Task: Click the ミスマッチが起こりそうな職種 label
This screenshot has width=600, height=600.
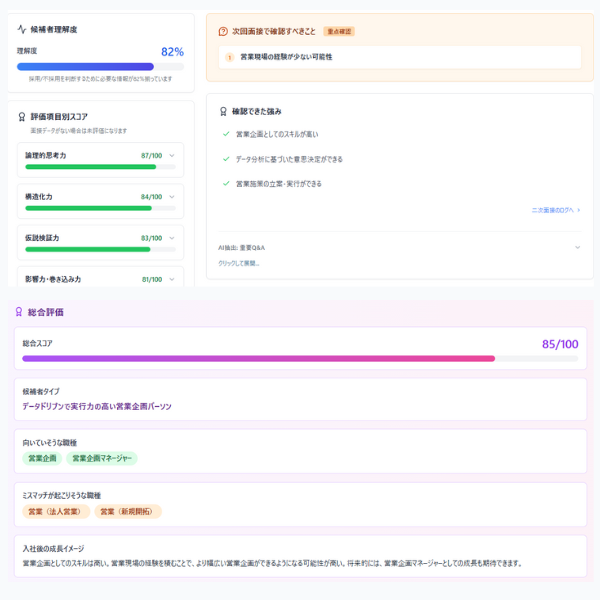Action: pyautogui.click(x=62, y=496)
